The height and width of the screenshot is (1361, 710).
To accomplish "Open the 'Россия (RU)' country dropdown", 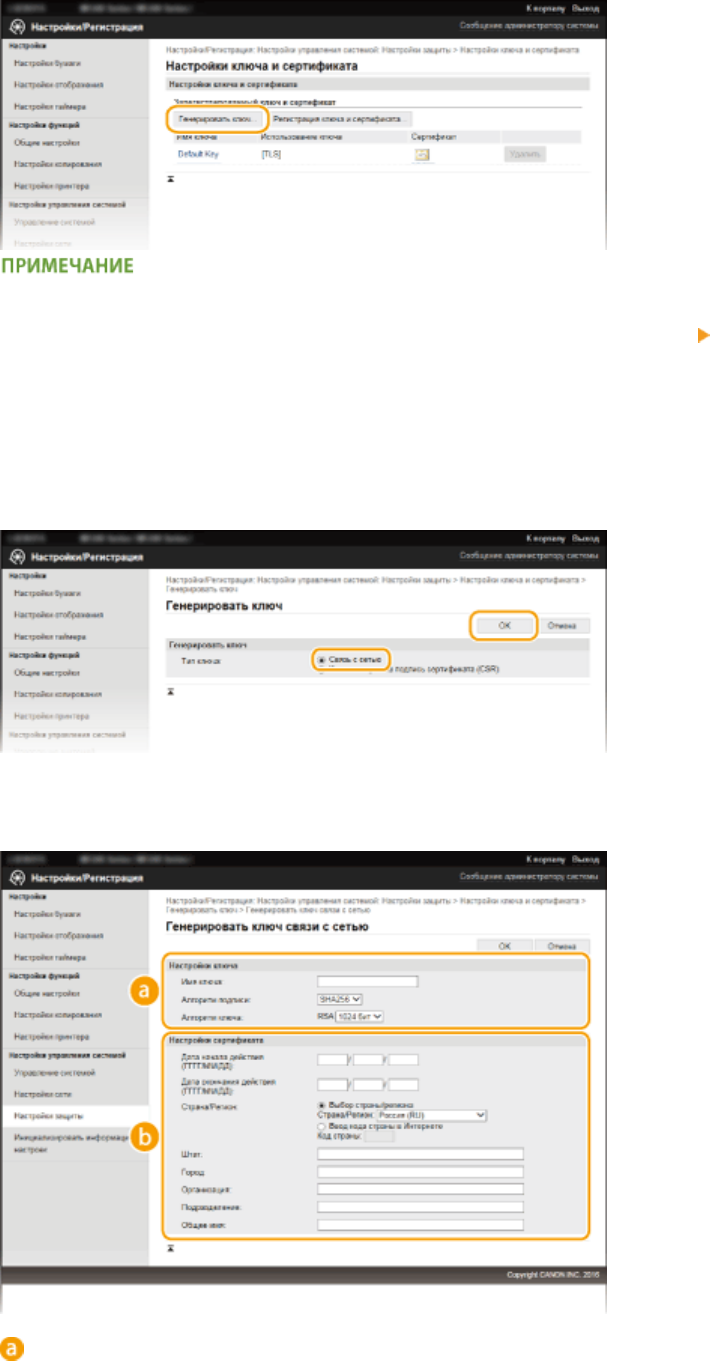I will 431,1113.
